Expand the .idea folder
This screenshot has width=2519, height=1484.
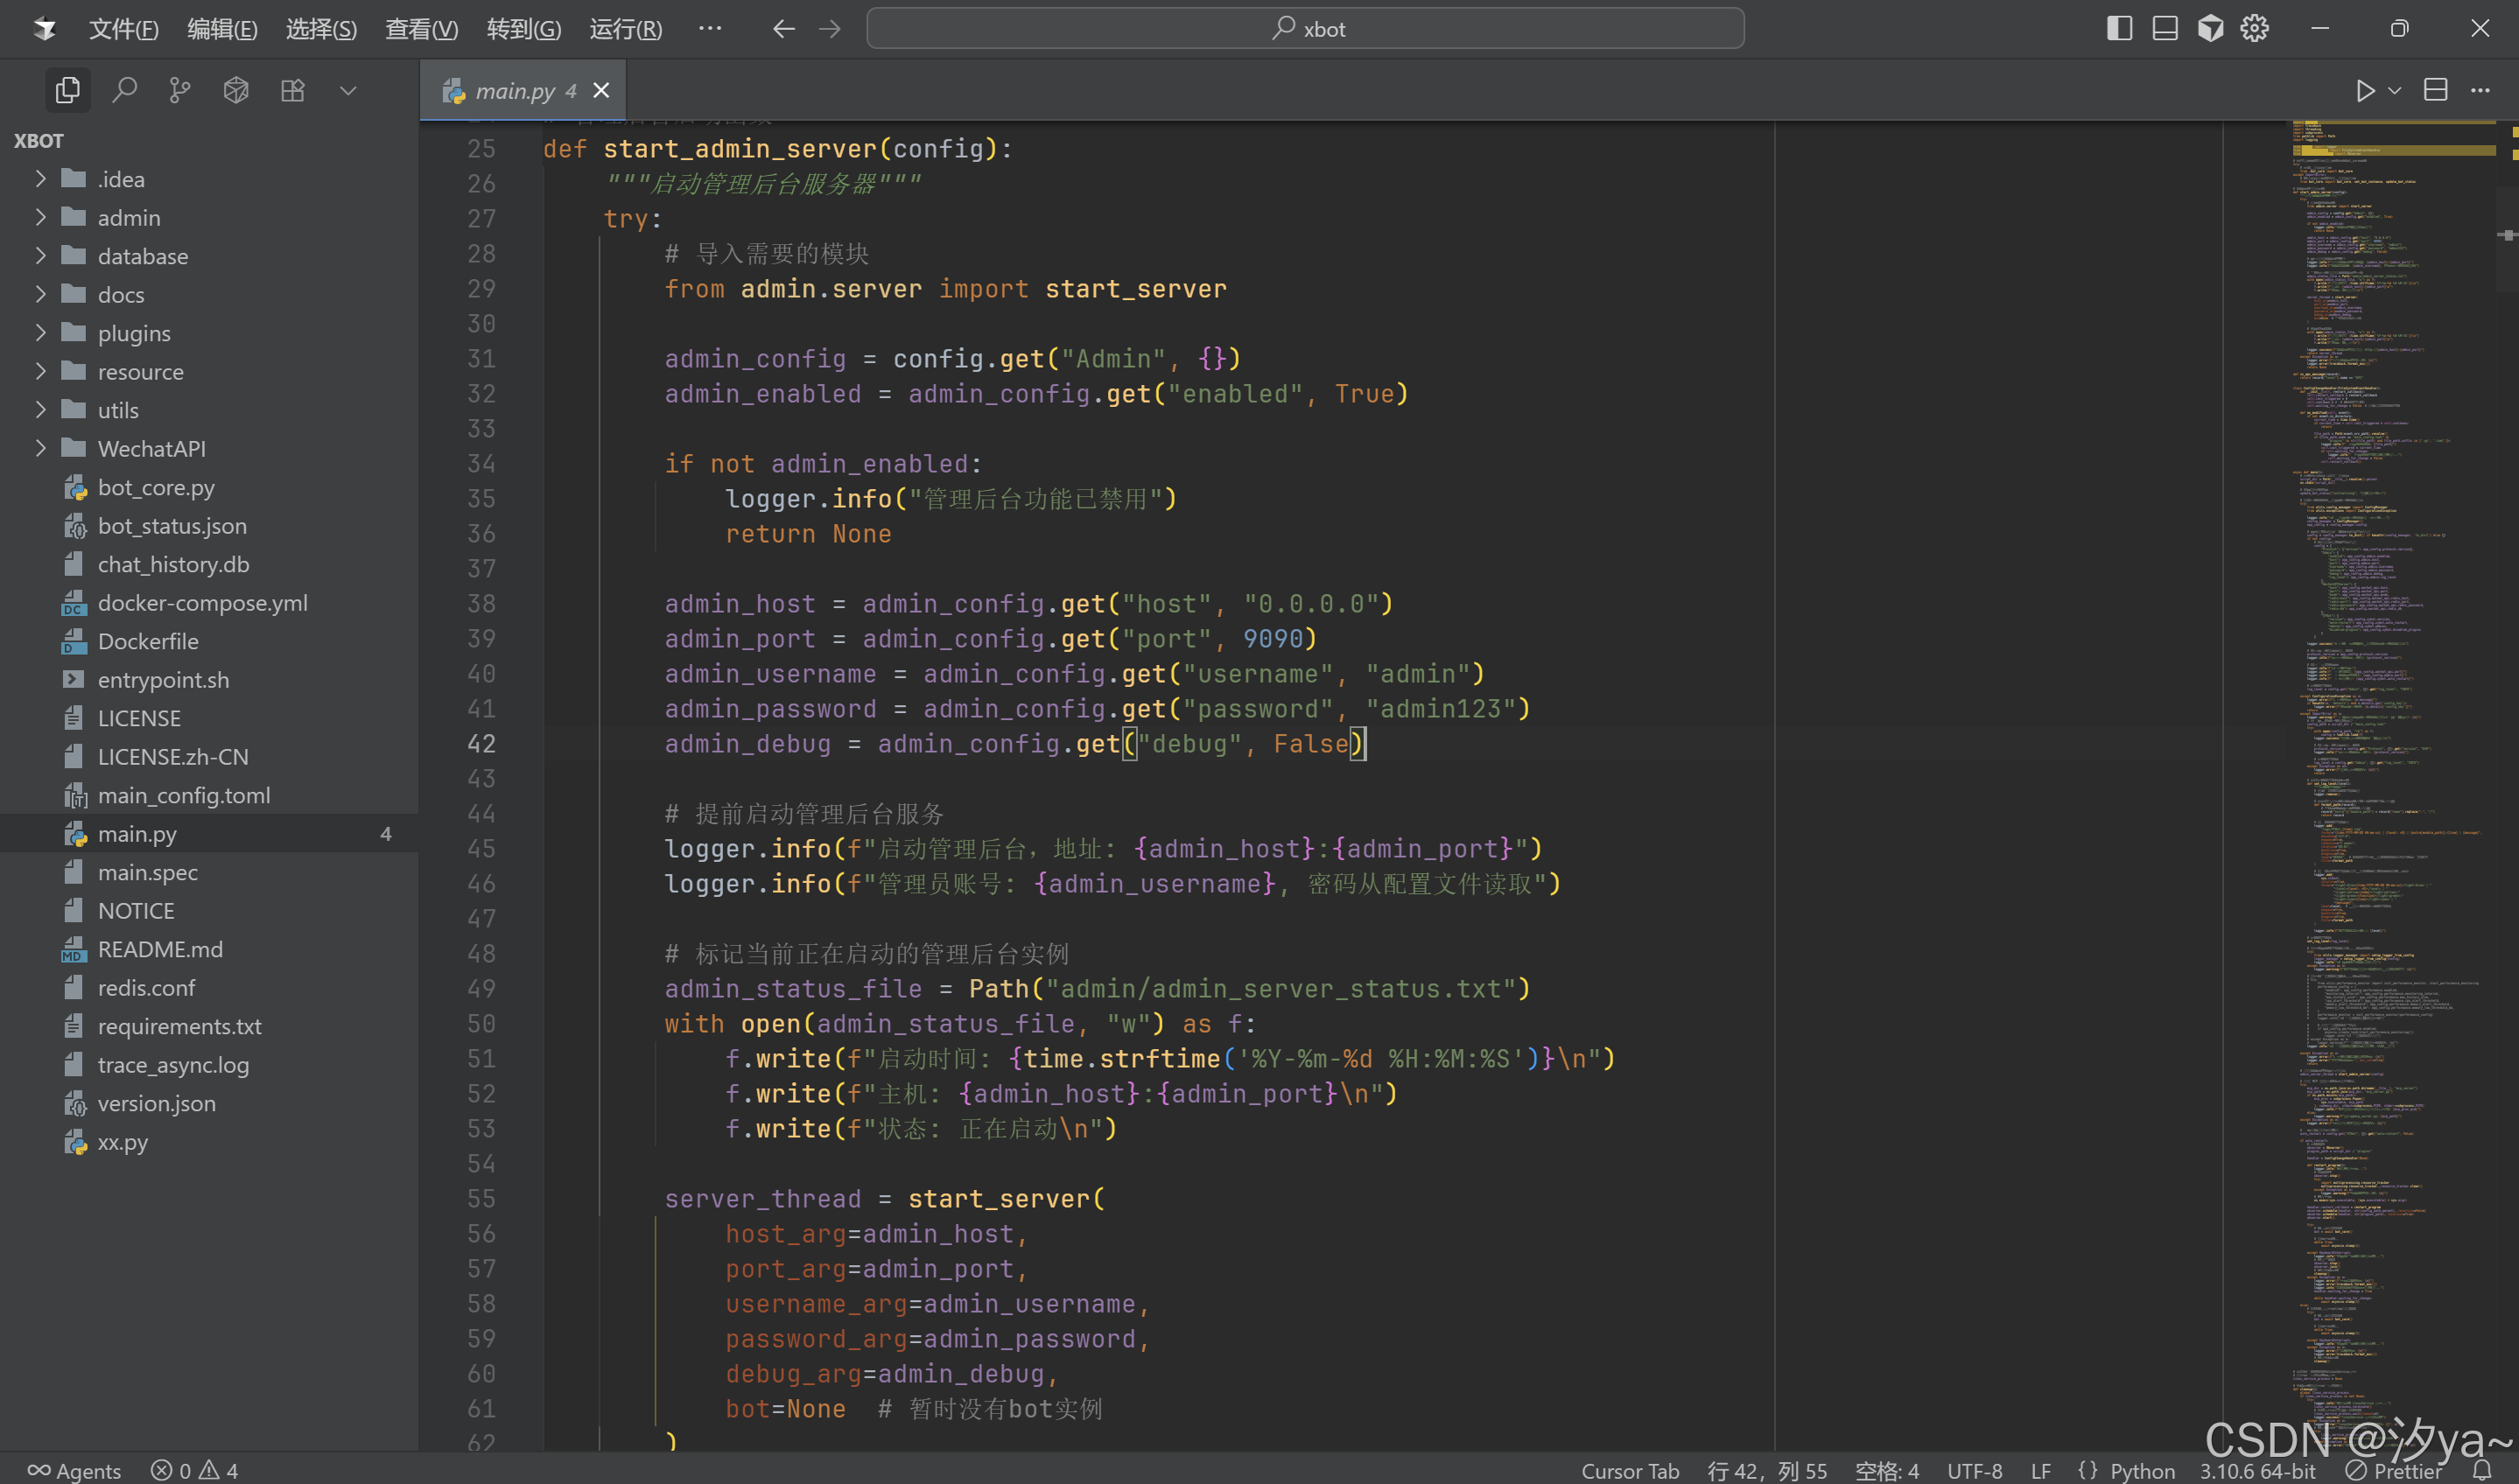[x=209, y=179]
